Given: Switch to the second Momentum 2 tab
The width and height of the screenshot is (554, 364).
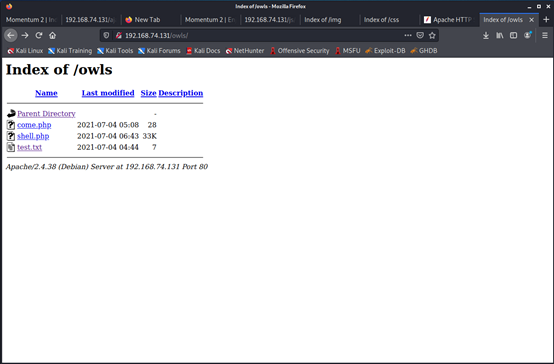Looking at the screenshot, I should coord(210,20).
